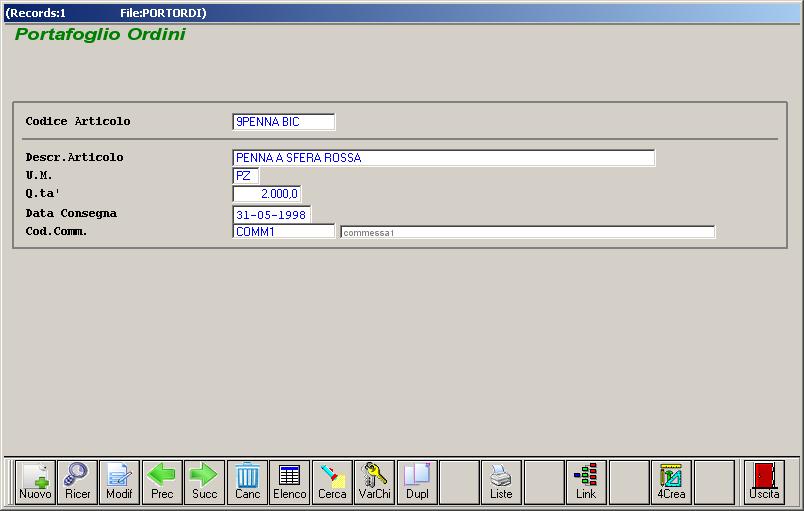Go to previous record with Prec
This screenshot has height=511, width=804.
coord(162,482)
